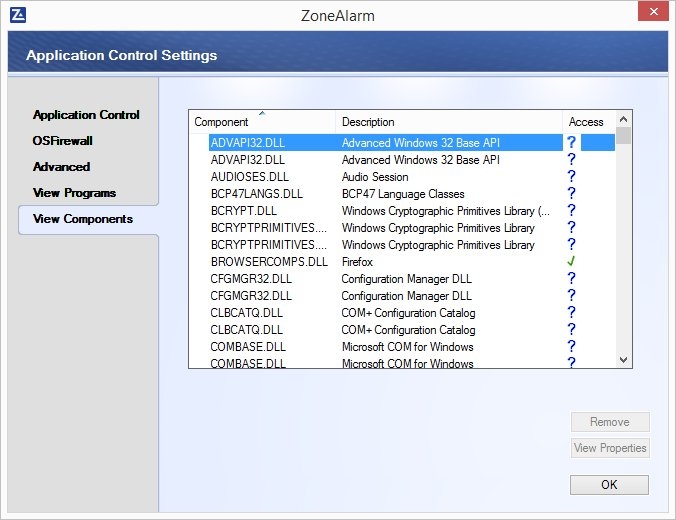Select the AUDIOSES.DLL component
This screenshot has width=676, height=520.
pos(250,177)
